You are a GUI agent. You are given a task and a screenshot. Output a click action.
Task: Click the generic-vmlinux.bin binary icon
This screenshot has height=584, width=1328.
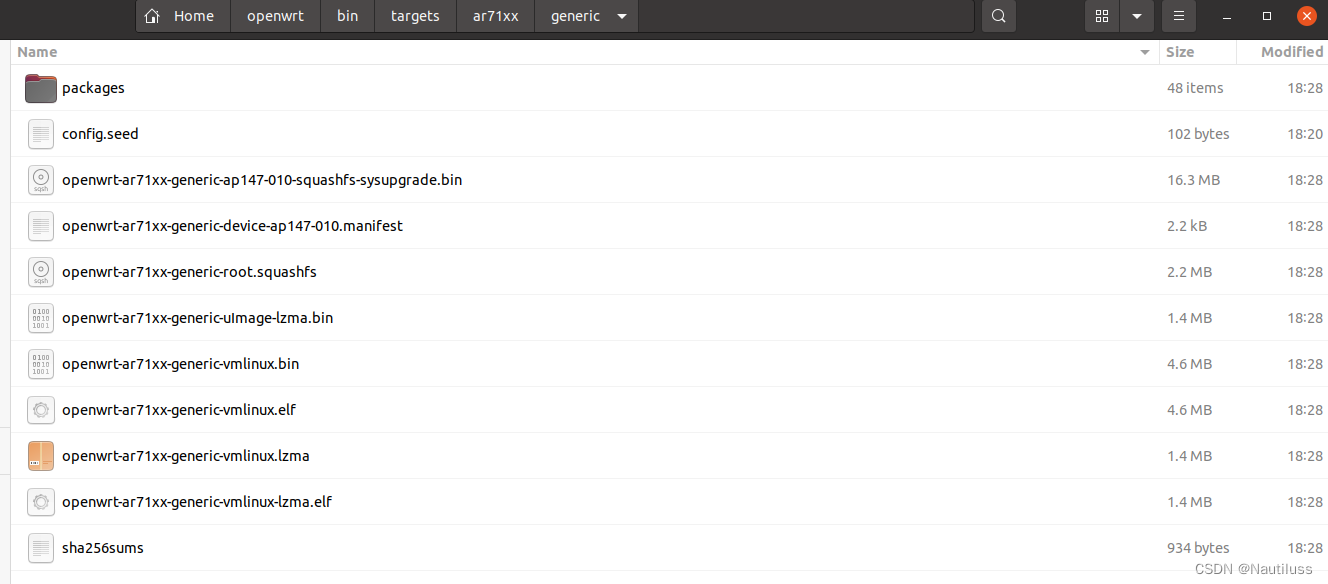click(41, 364)
